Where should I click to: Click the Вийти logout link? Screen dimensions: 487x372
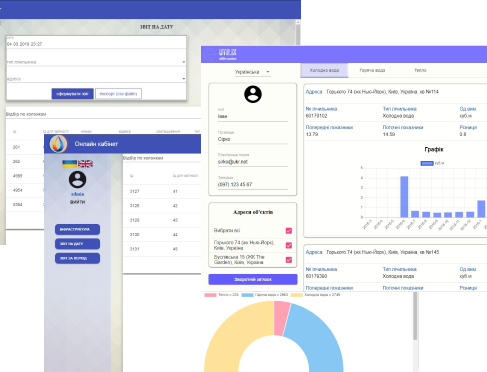(77, 202)
